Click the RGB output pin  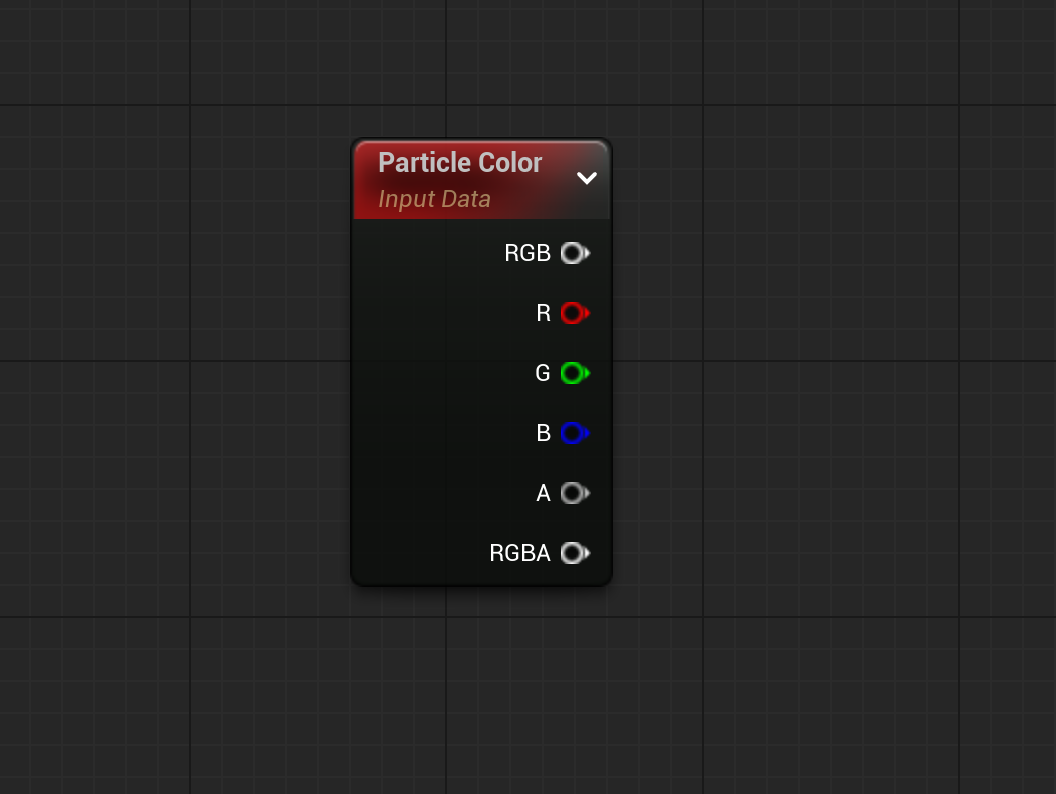tap(574, 253)
